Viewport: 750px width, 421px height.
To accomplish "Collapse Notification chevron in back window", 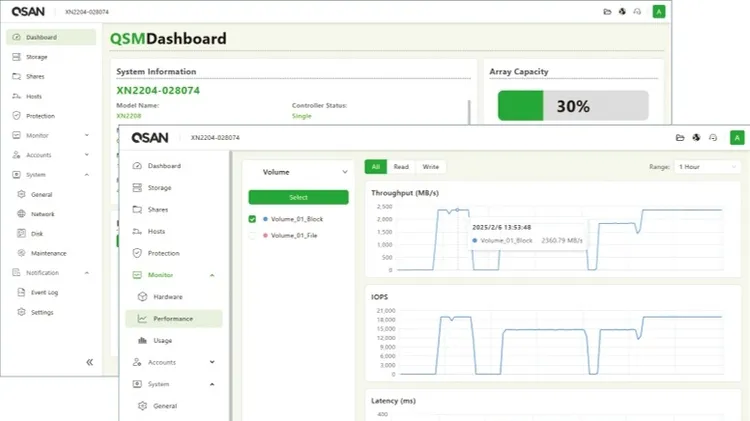I will click(x=87, y=273).
